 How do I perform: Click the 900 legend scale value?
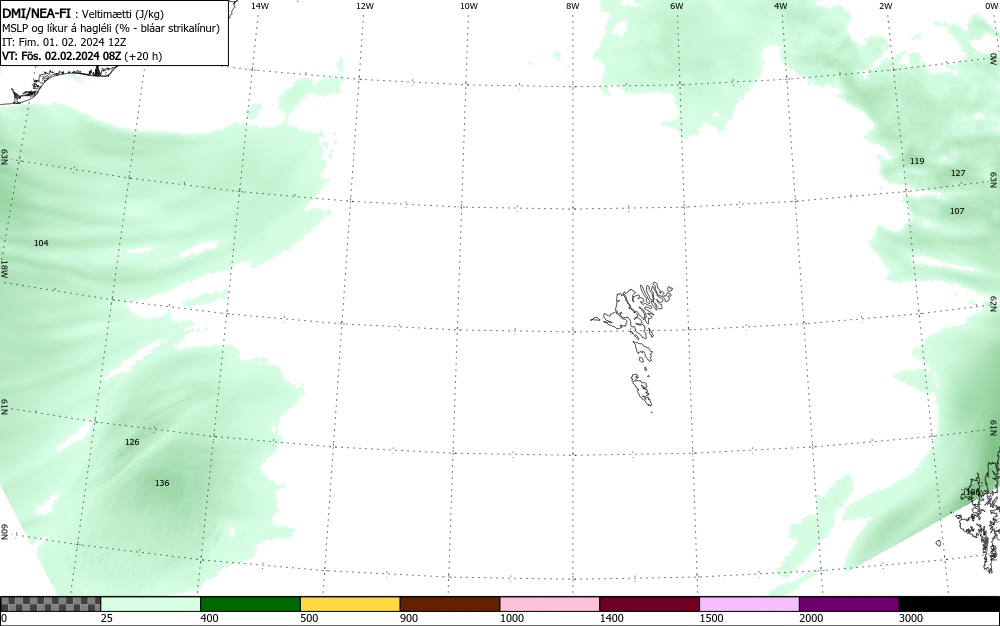[409, 618]
